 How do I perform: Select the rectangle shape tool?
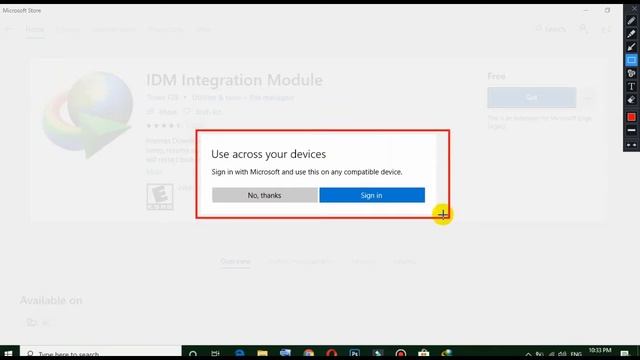click(x=631, y=60)
